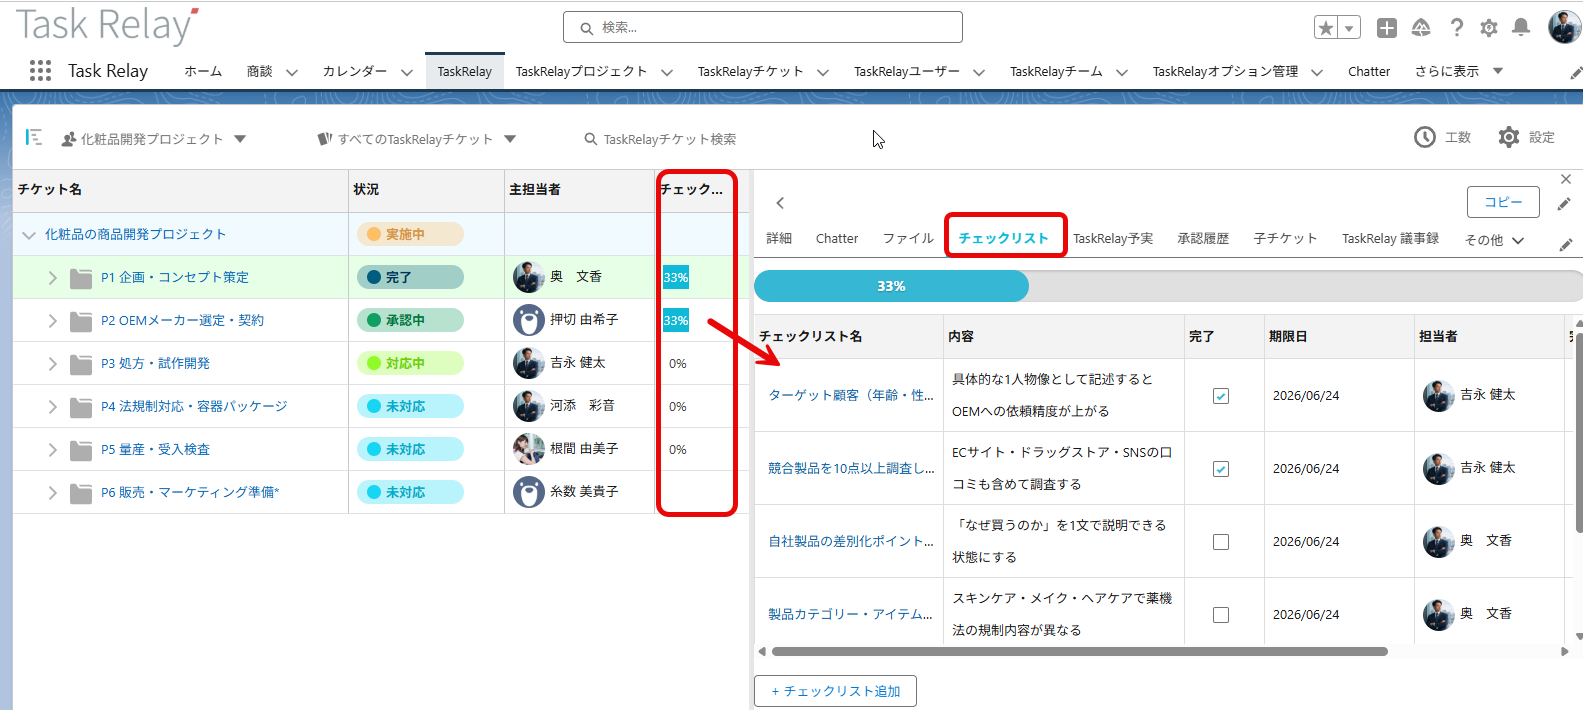Click the コピー button
The image size is (1583, 710).
coord(1503,202)
